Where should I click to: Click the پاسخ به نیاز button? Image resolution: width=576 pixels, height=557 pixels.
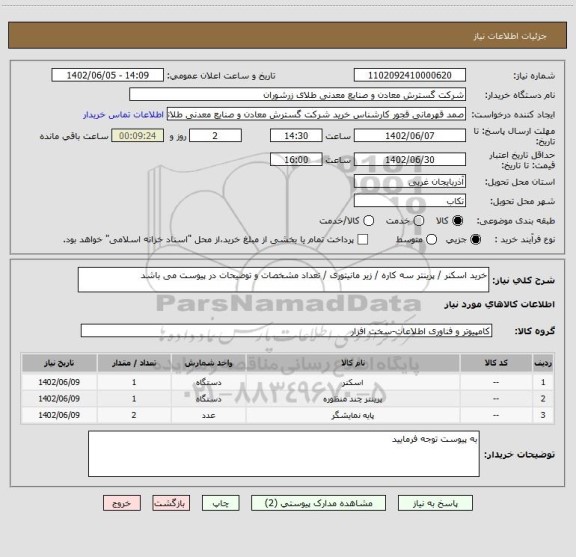[435, 503]
